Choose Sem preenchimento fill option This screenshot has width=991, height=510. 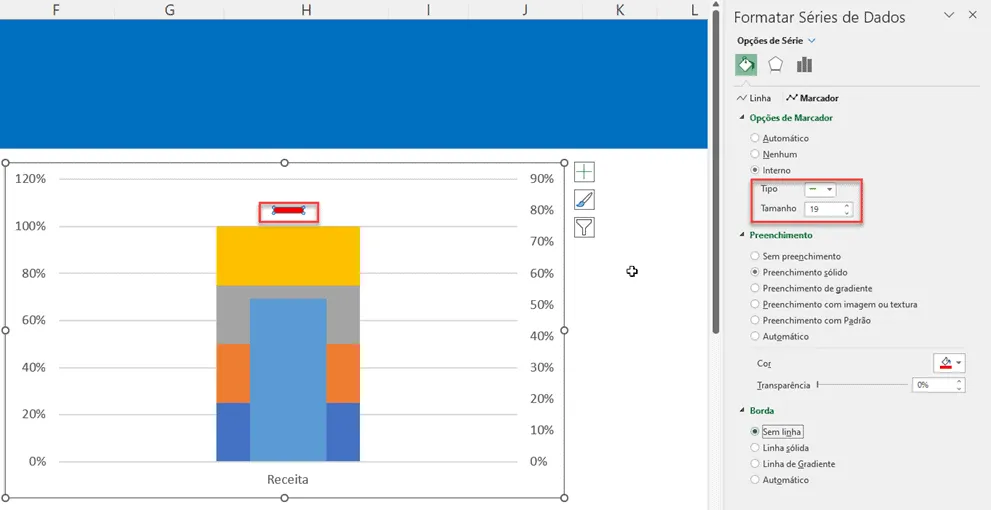coord(795,257)
